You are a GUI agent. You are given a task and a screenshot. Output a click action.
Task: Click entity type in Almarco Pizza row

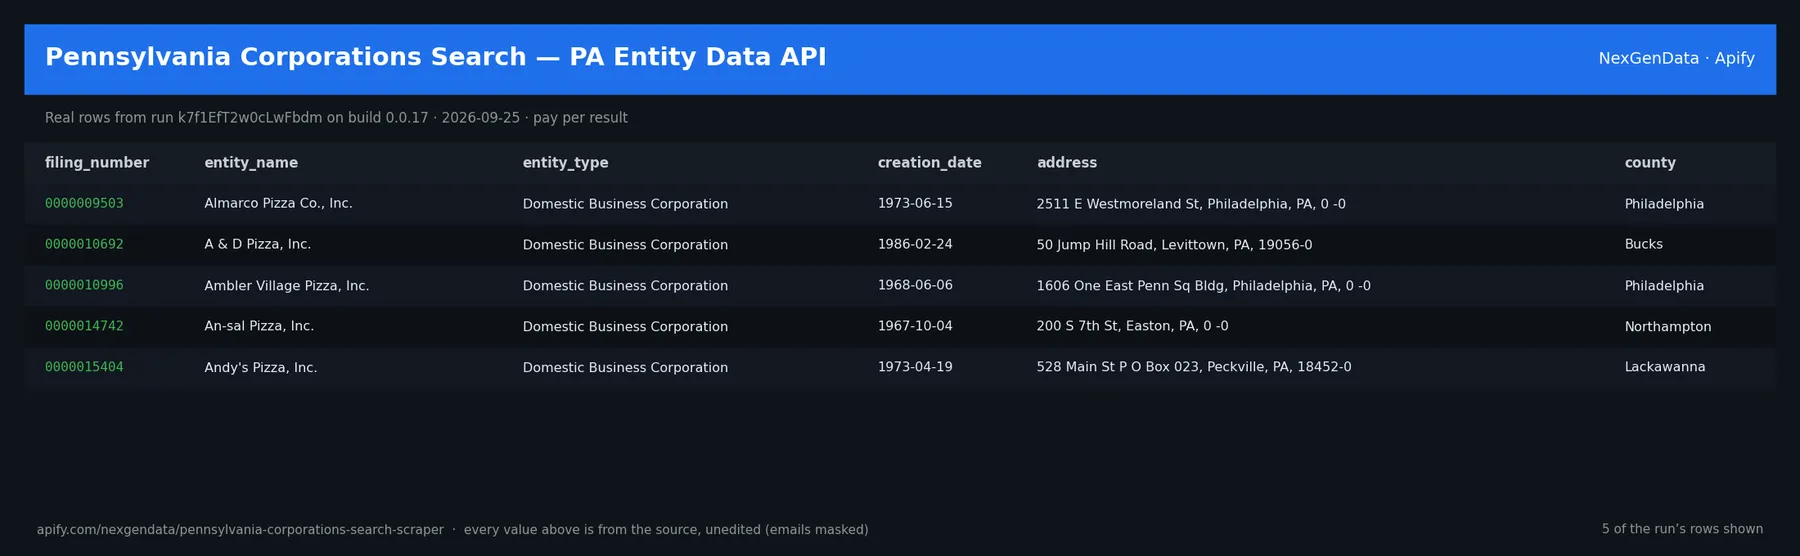click(625, 204)
